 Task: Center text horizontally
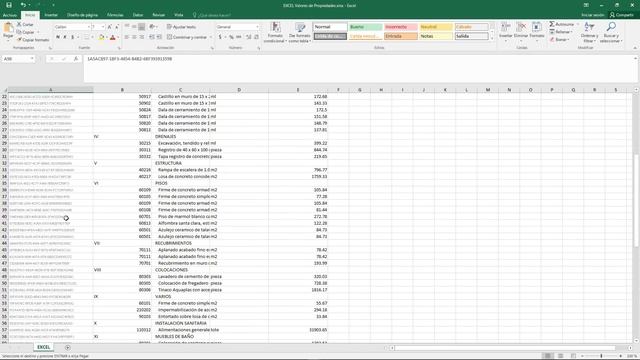click(x=134, y=37)
